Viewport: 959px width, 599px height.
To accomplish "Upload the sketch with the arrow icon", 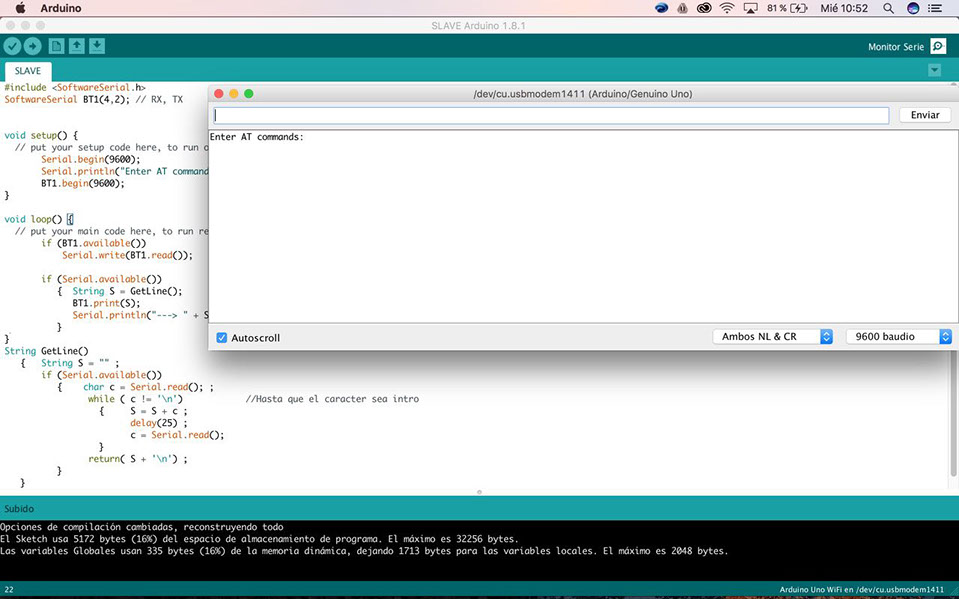I will [32, 46].
